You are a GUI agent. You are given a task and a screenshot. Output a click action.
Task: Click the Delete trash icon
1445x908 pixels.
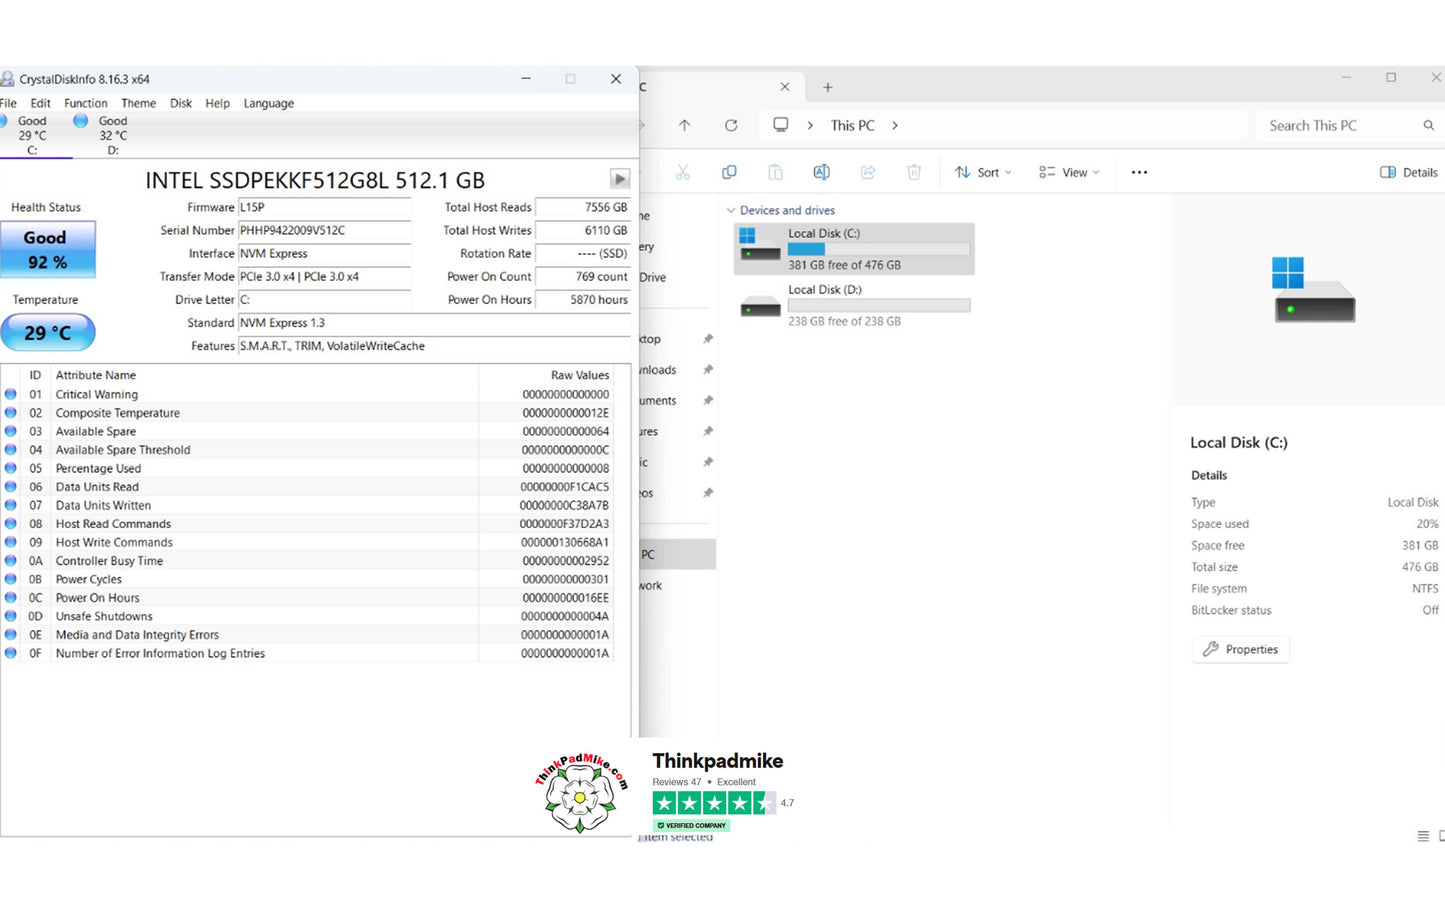pyautogui.click(x=914, y=172)
